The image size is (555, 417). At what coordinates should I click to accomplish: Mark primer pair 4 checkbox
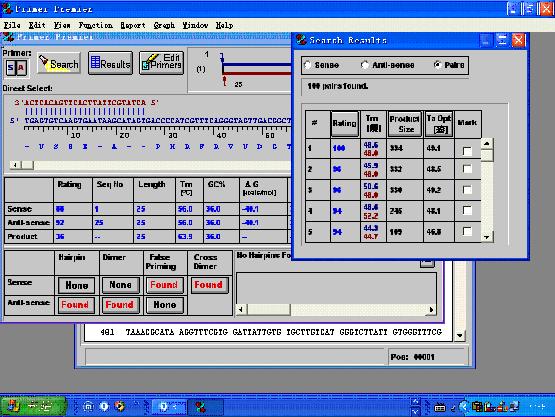pyautogui.click(x=467, y=211)
